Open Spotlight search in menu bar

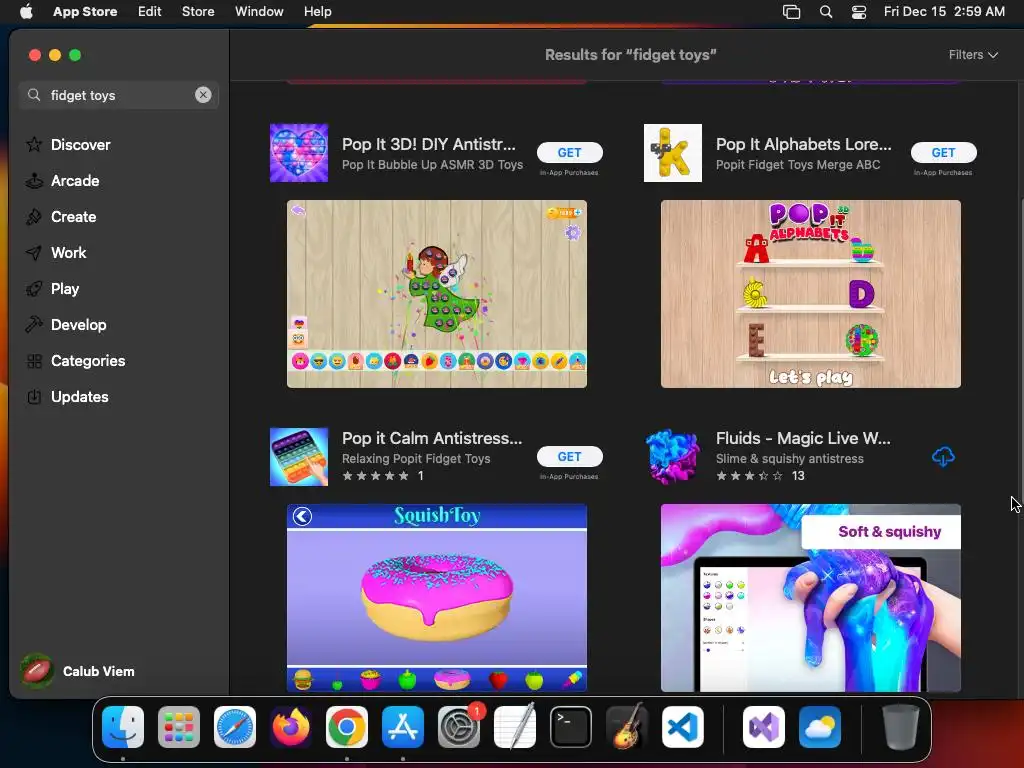tap(825, 11)
